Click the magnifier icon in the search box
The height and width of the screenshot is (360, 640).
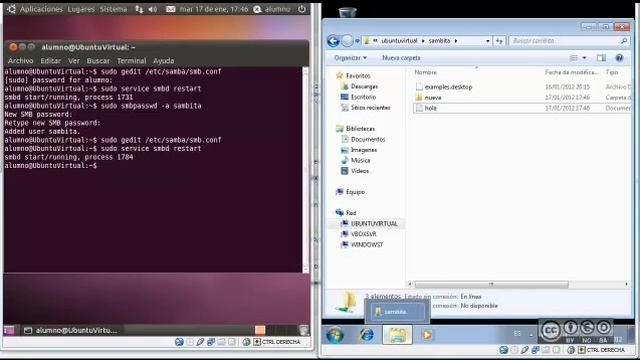(x=624, y=41)
